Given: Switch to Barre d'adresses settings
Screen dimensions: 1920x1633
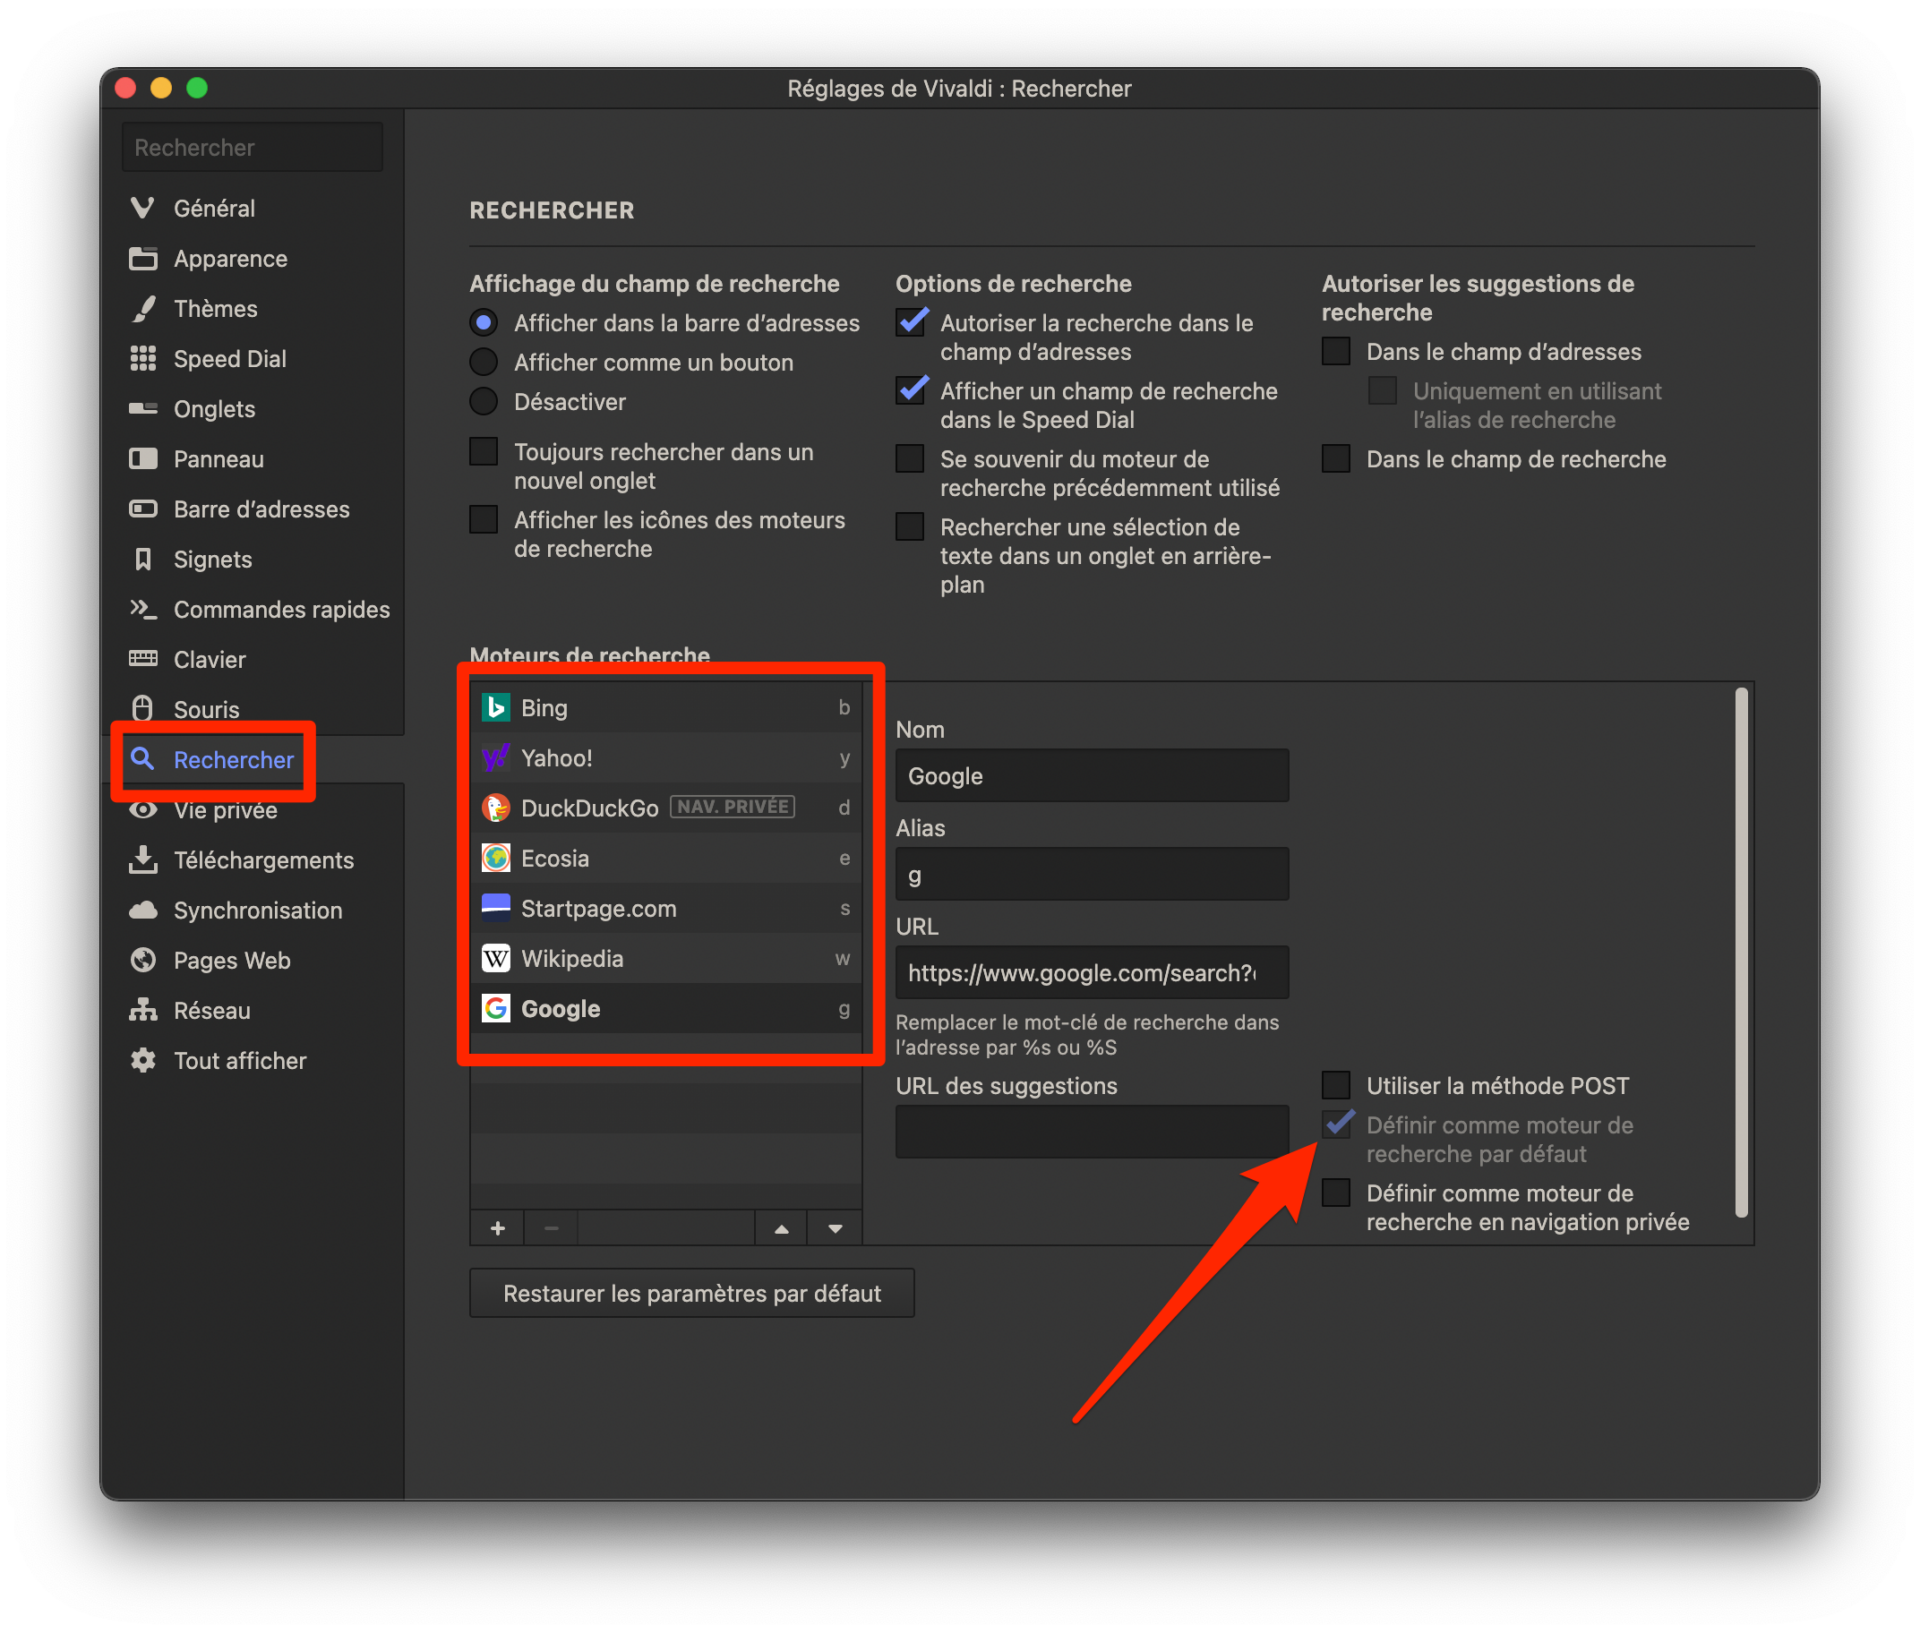Looking at the screenshot, I should [262, 509].
